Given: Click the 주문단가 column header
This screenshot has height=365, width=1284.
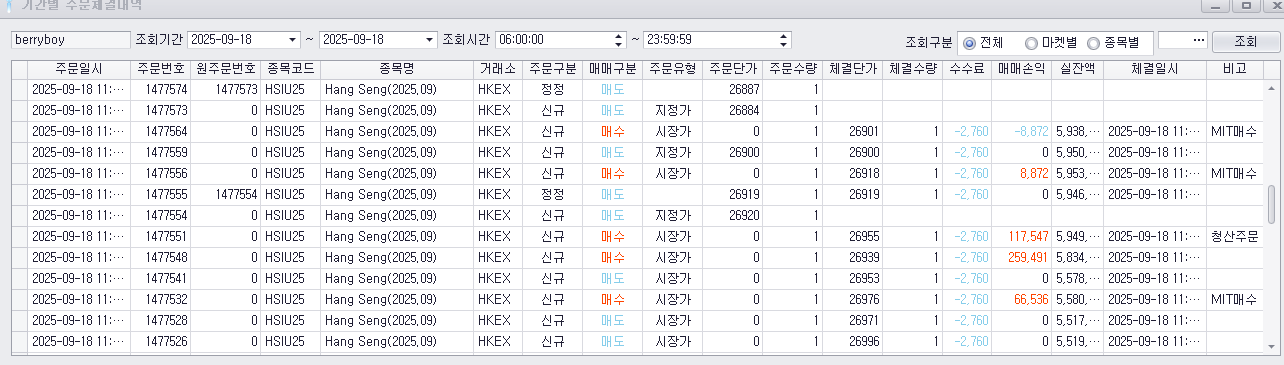Looking at the screenshot, I should 733,69.
